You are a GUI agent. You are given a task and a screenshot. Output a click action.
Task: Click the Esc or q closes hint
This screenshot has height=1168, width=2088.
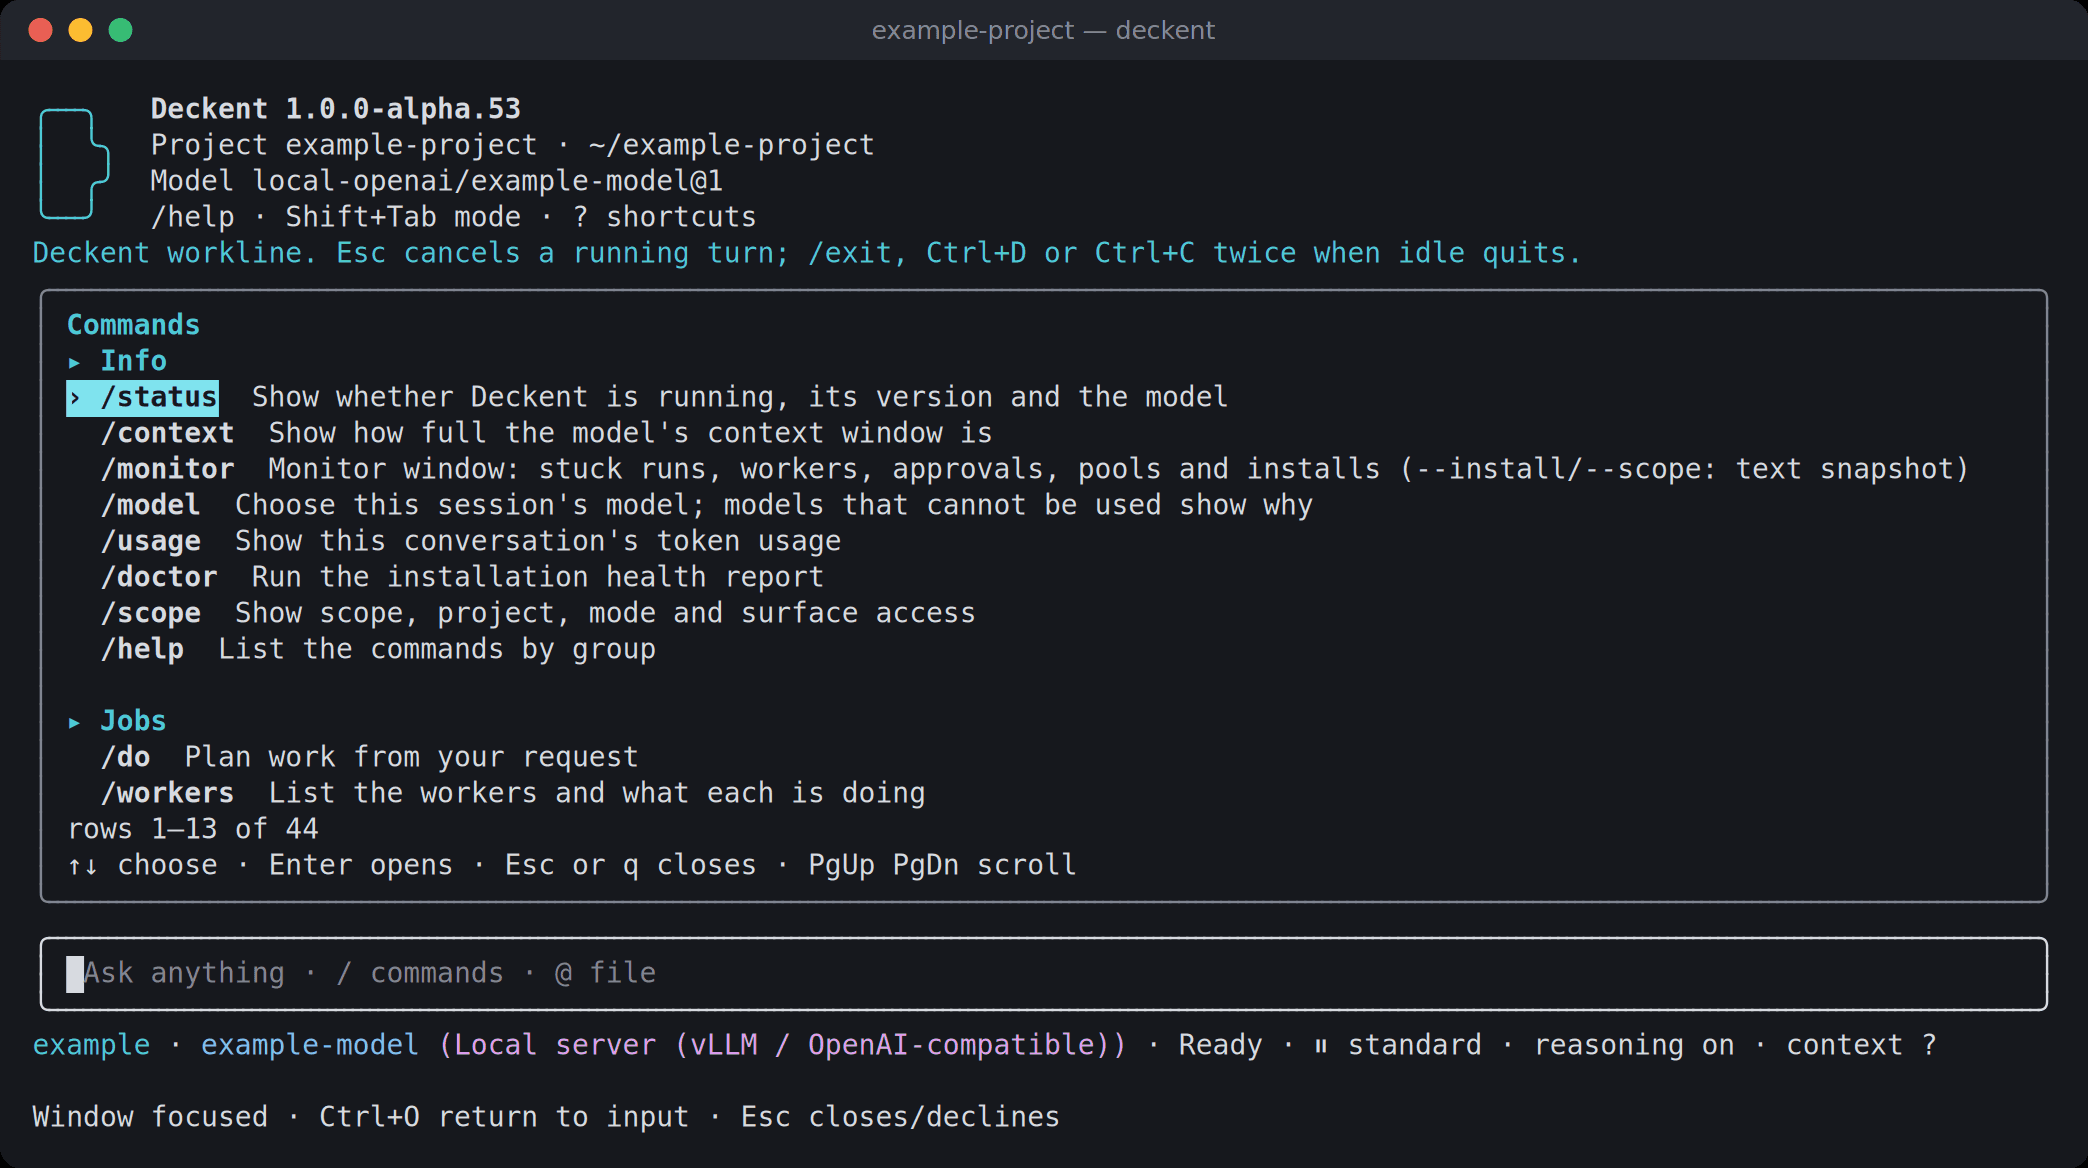pyautogui.click(x=631, y=865)
